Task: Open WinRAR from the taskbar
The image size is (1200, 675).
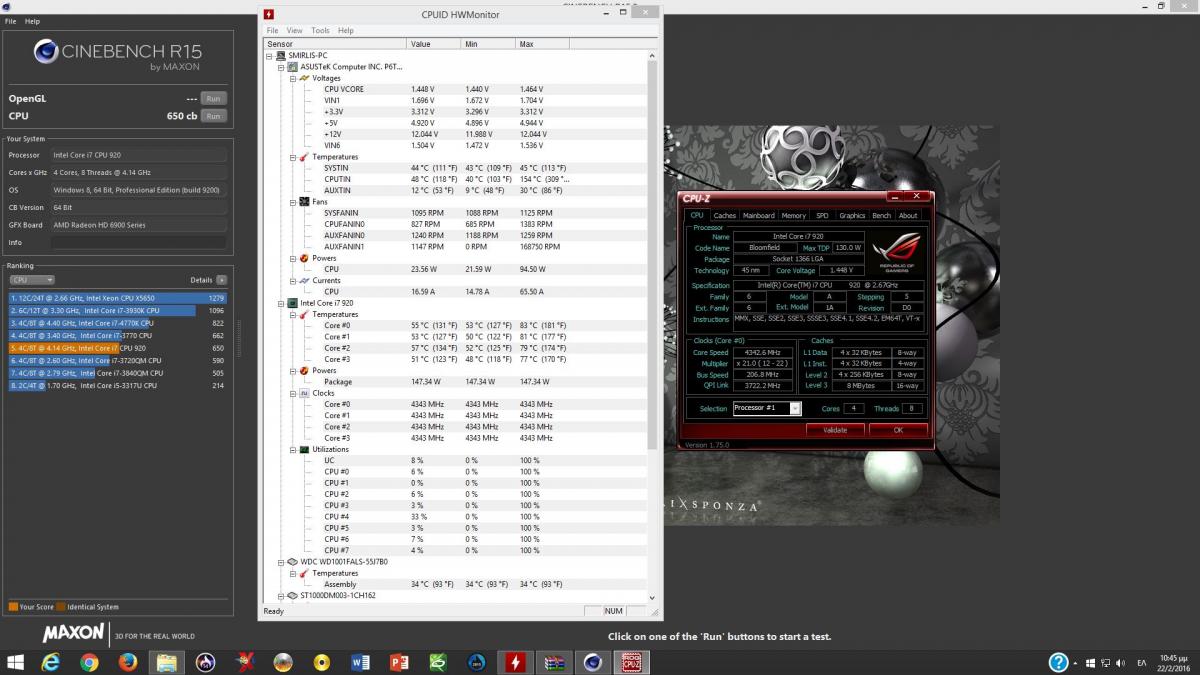Action: [x=554, y=662]
